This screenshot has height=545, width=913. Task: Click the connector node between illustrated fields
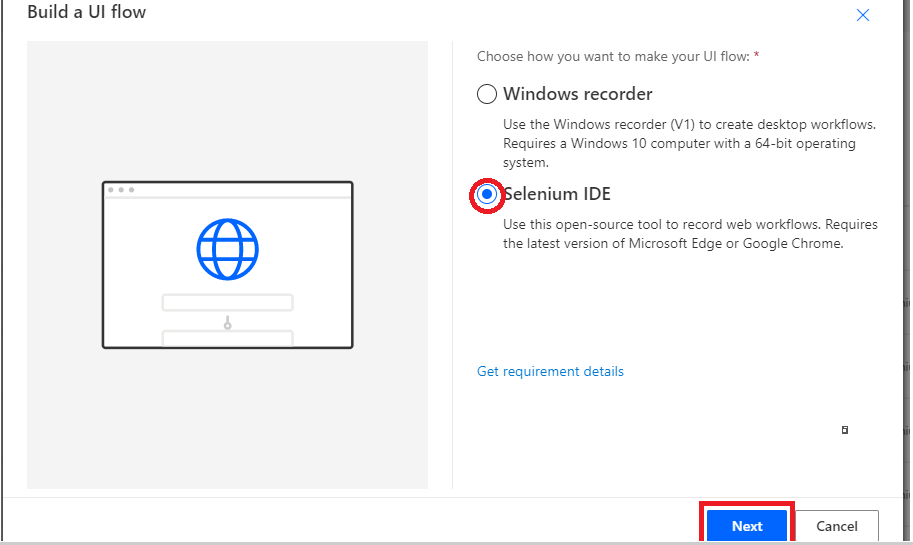228,325
